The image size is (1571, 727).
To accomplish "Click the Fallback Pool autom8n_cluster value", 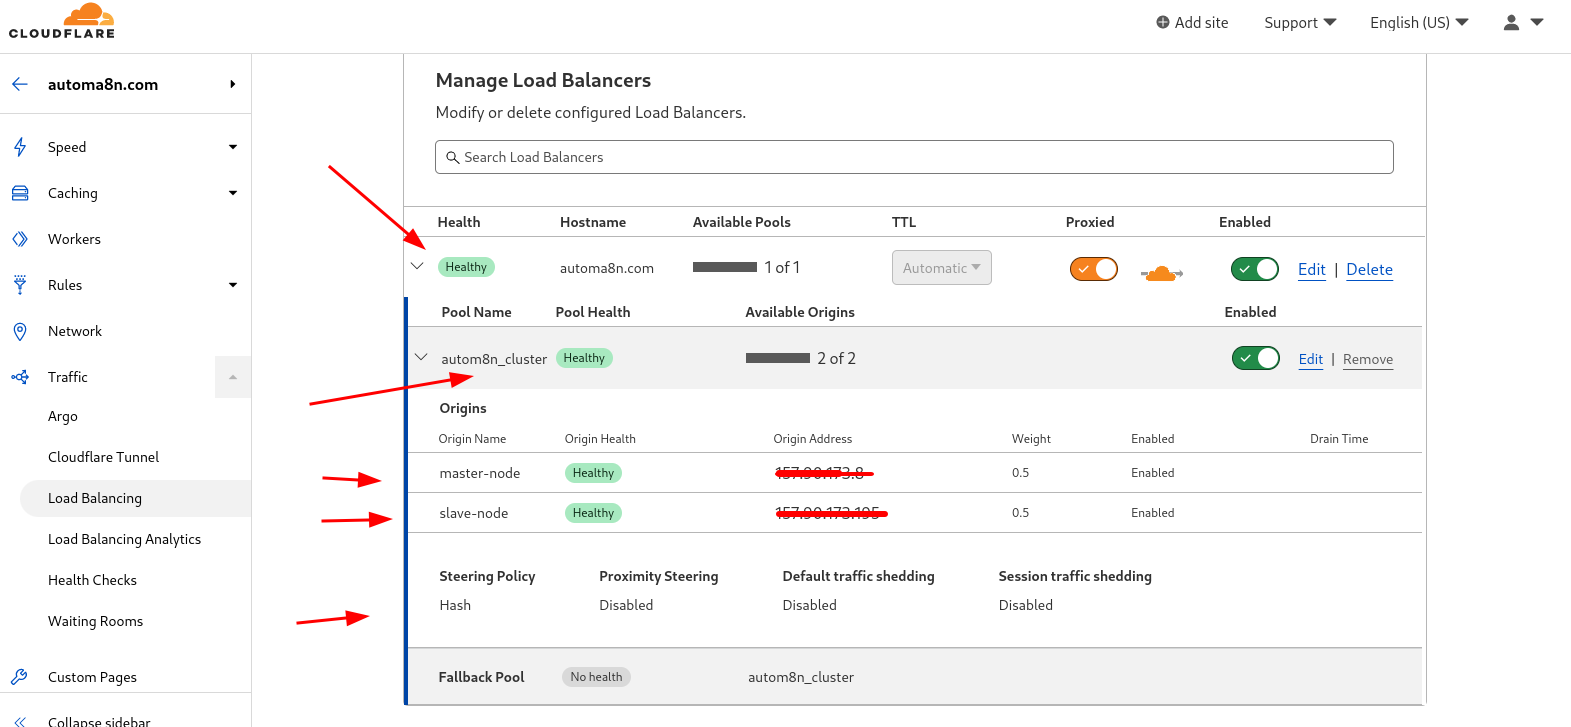I will 801,677.
